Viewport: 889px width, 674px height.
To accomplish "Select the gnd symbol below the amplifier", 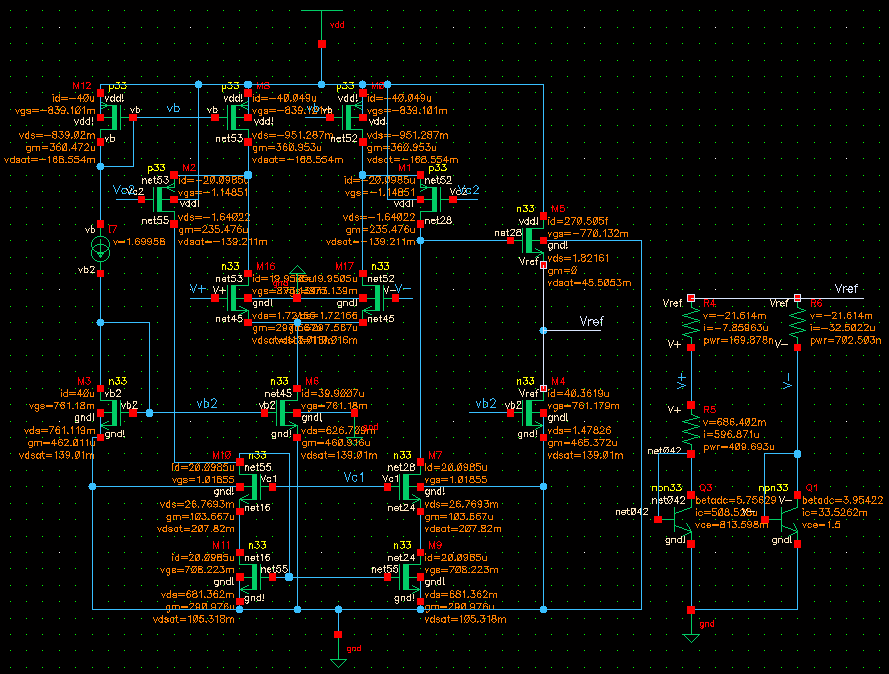I will click(338, 651).
